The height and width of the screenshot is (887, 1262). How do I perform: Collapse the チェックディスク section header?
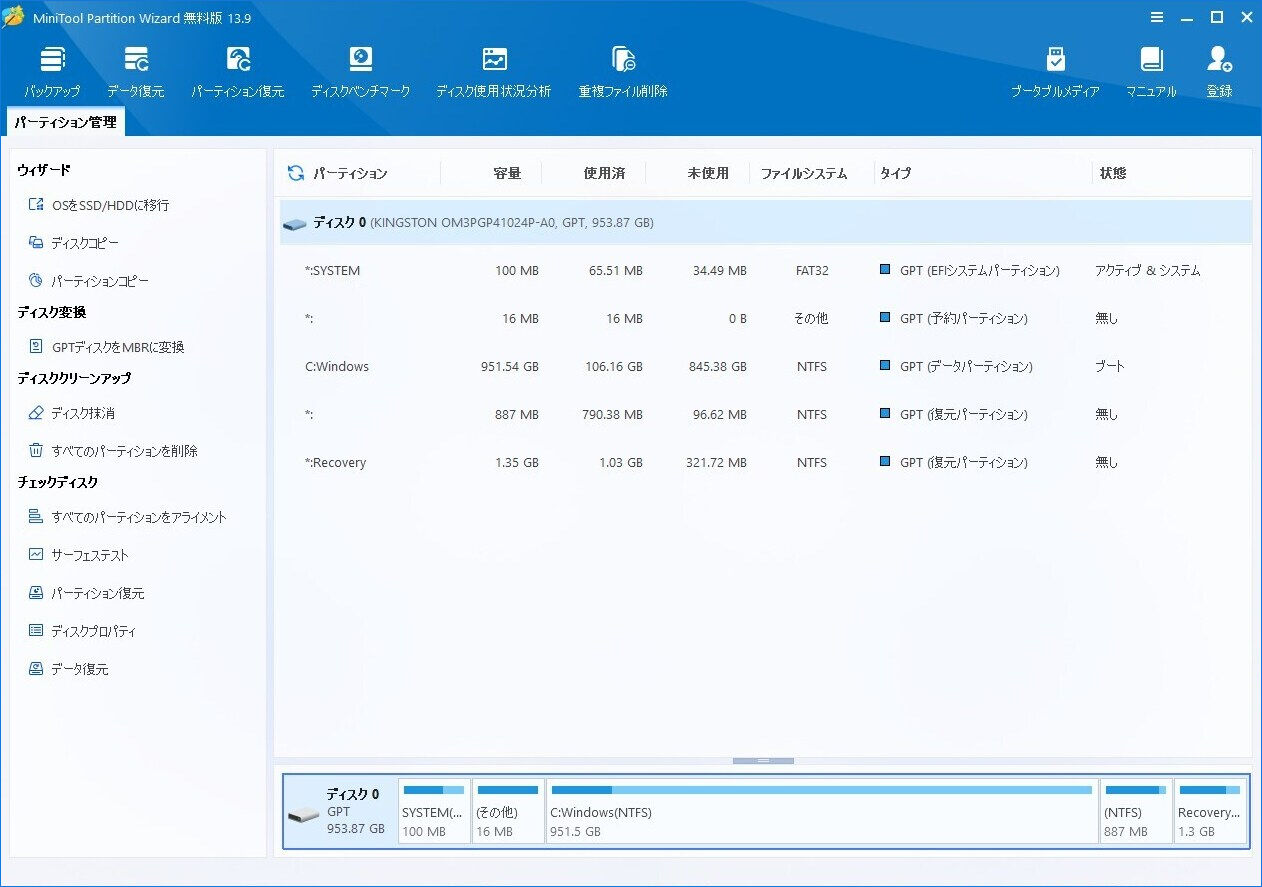[x=58, y=482]
